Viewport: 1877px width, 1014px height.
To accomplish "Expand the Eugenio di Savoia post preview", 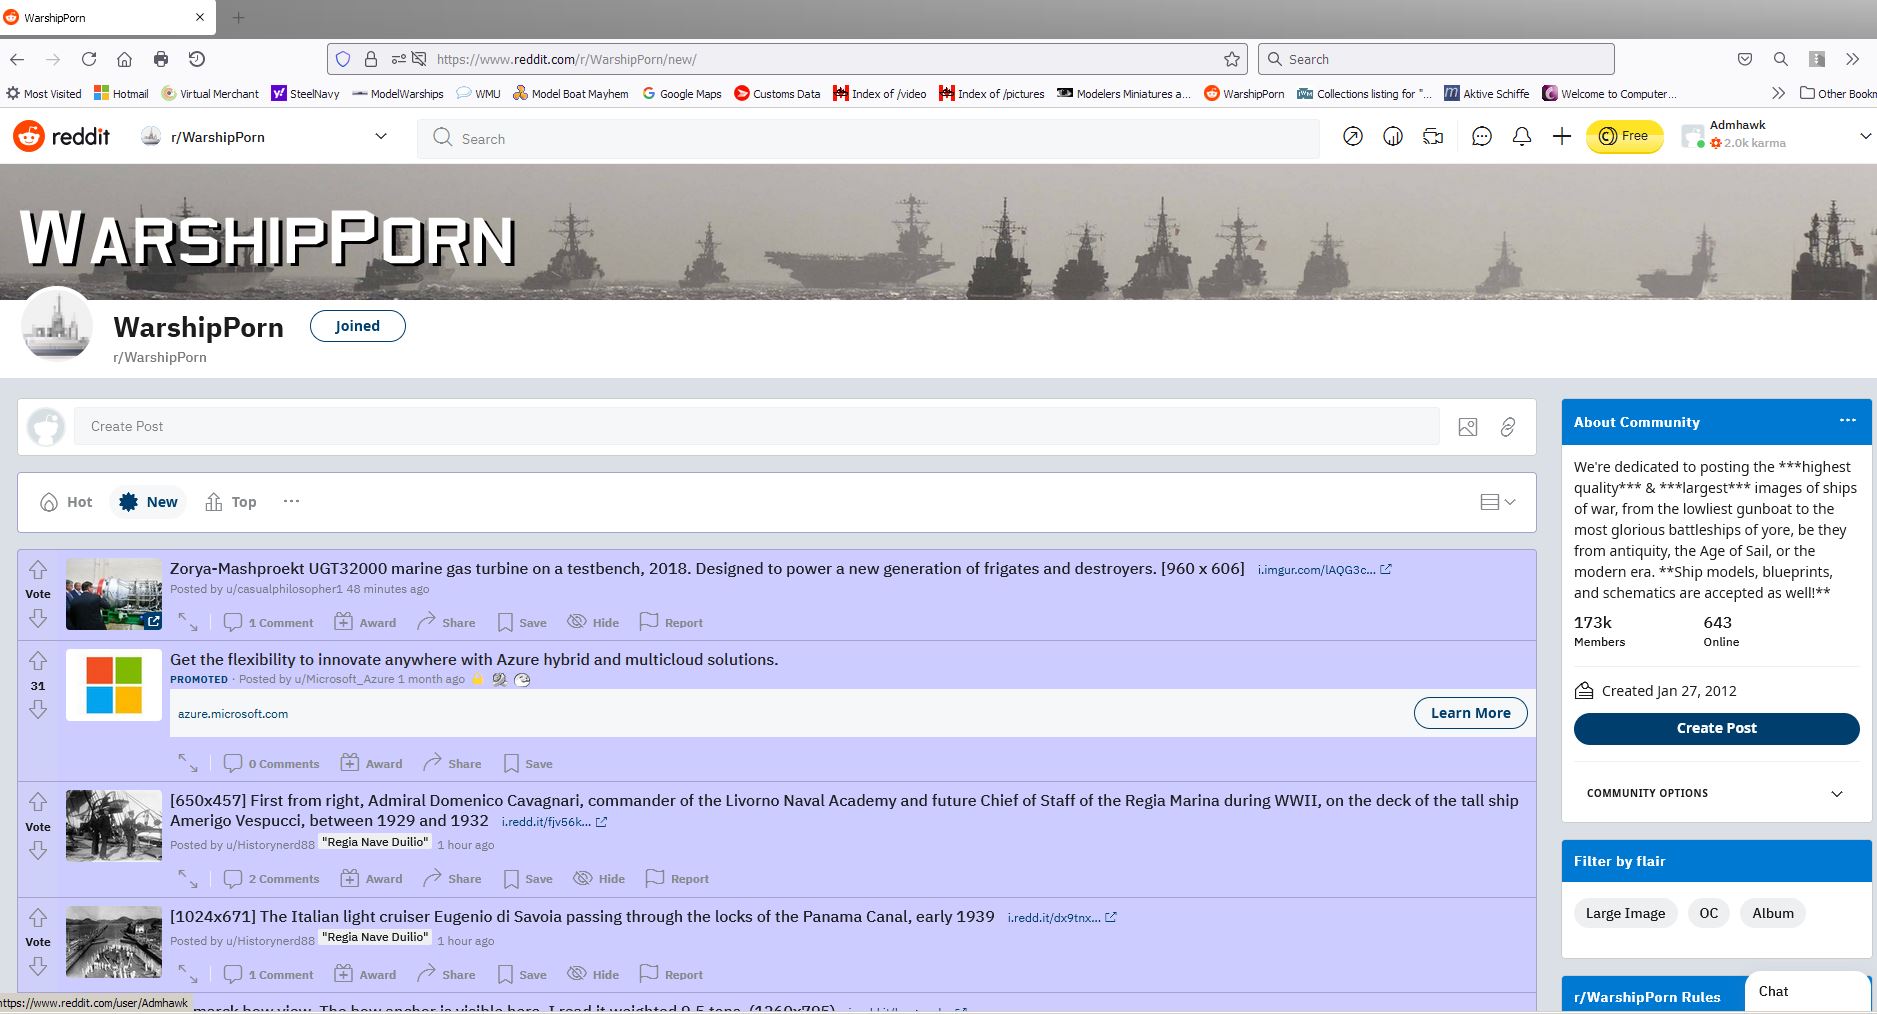I will tap(188, 974).
